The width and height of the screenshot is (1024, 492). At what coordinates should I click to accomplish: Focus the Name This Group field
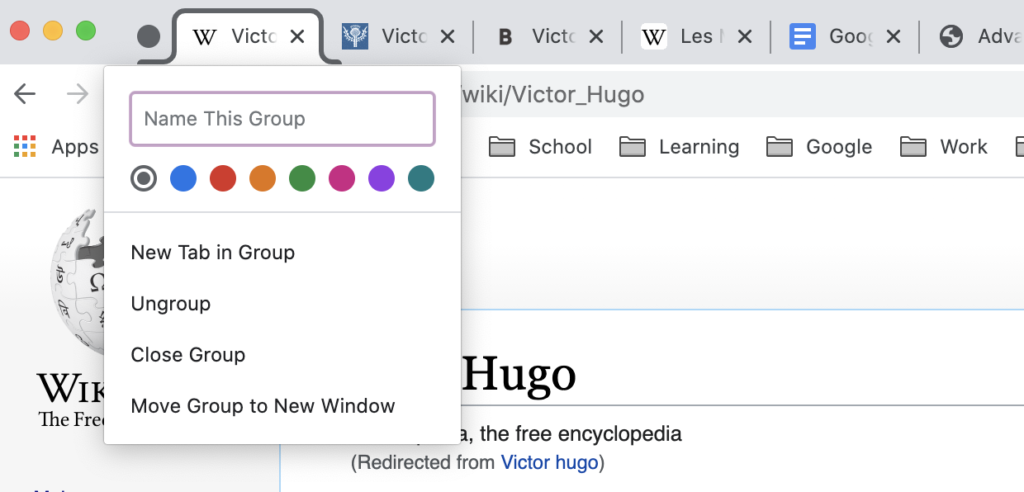282,119
